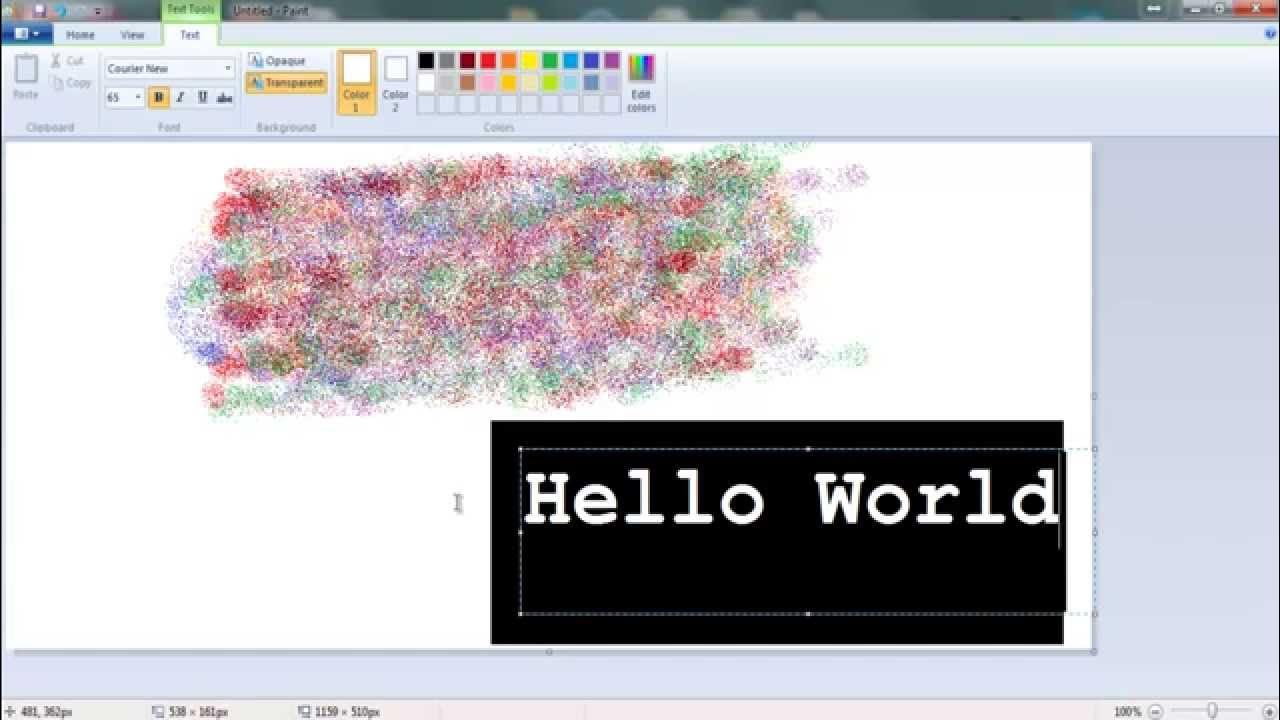Click Redo icon in quick access toolbar
The image size is (1280, 720).
[79, 11]
